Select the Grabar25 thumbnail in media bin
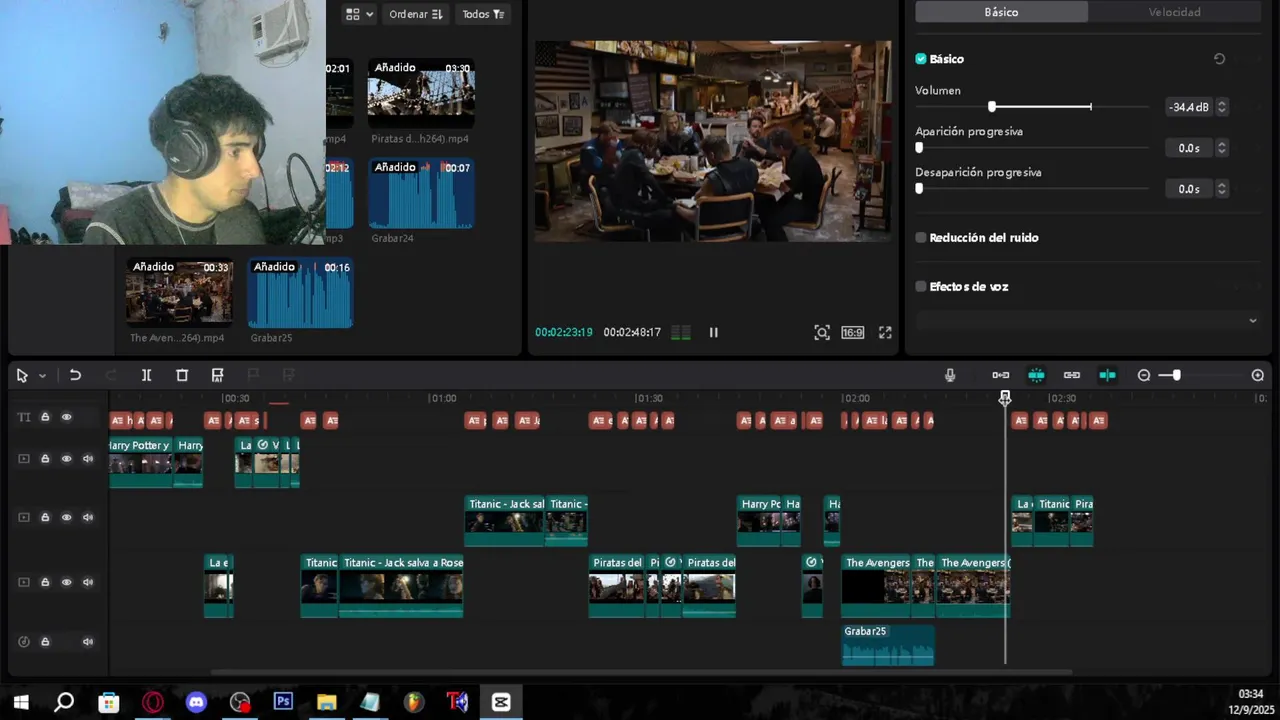Viewport: 1280px width, 720px height. (300, 293)
